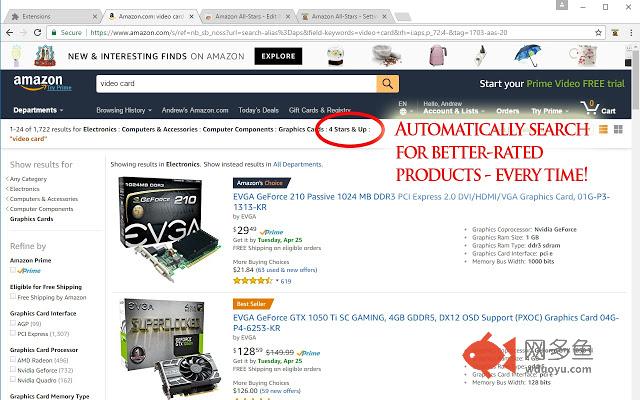Check the Amazon Prime filter box

coord(13,270)
